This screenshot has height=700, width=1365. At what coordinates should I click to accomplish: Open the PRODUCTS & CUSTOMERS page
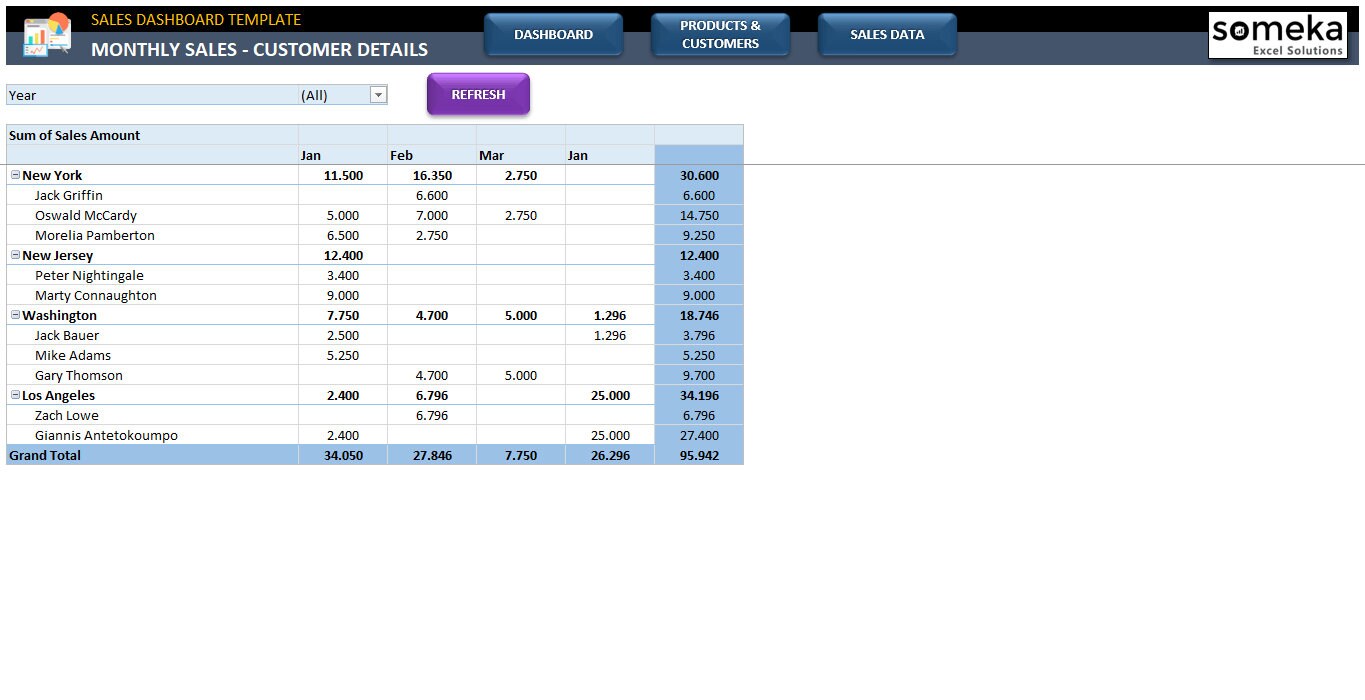coord(720,33)
